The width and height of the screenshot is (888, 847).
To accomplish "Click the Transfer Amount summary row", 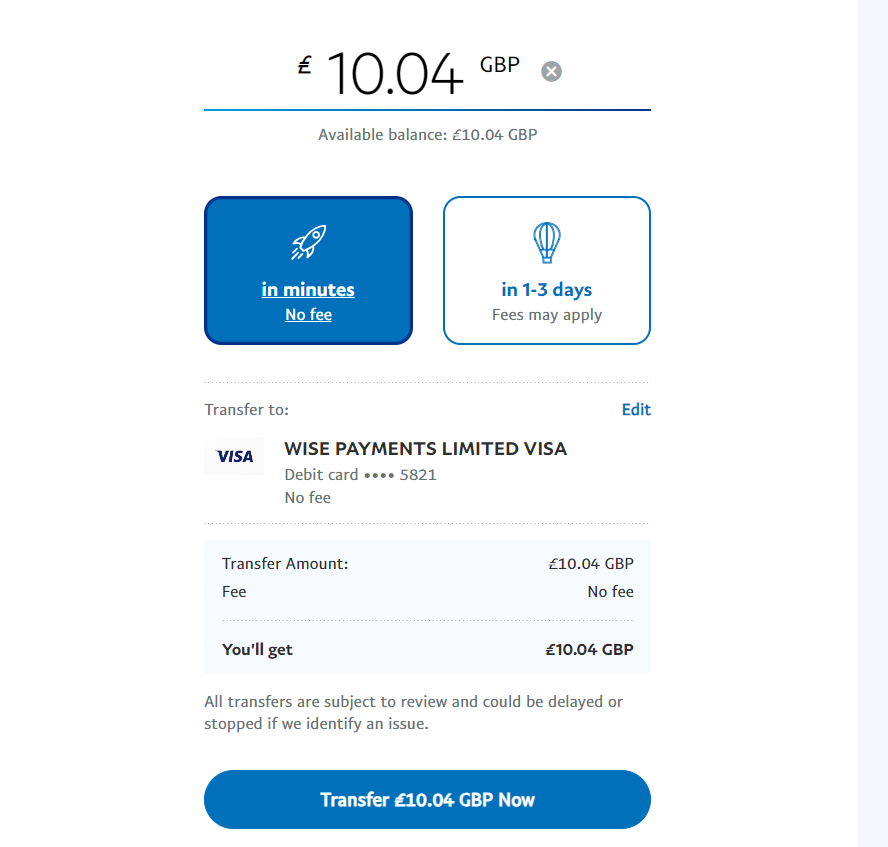I will pos(428,563).
